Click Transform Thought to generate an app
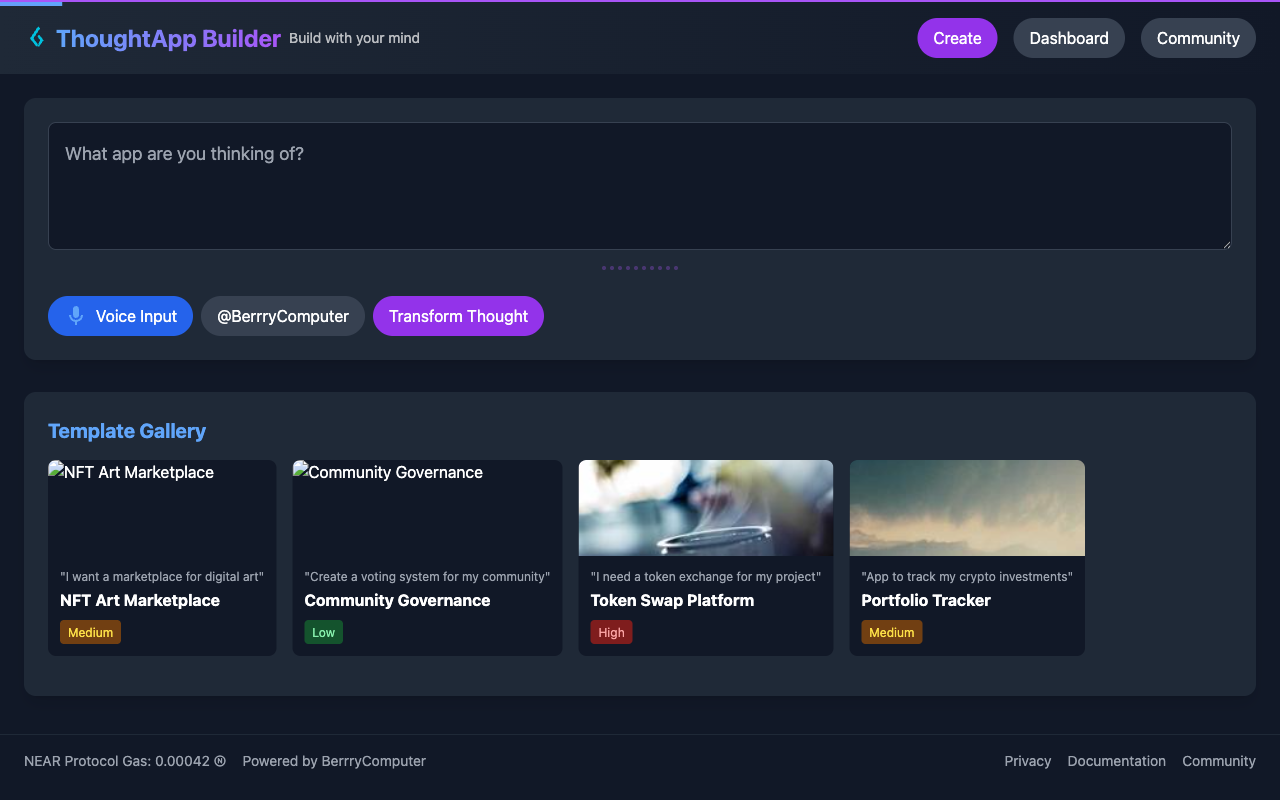The width and height of the screenshot is (1280, 800). pyautogui.click(x=458, y=315)
